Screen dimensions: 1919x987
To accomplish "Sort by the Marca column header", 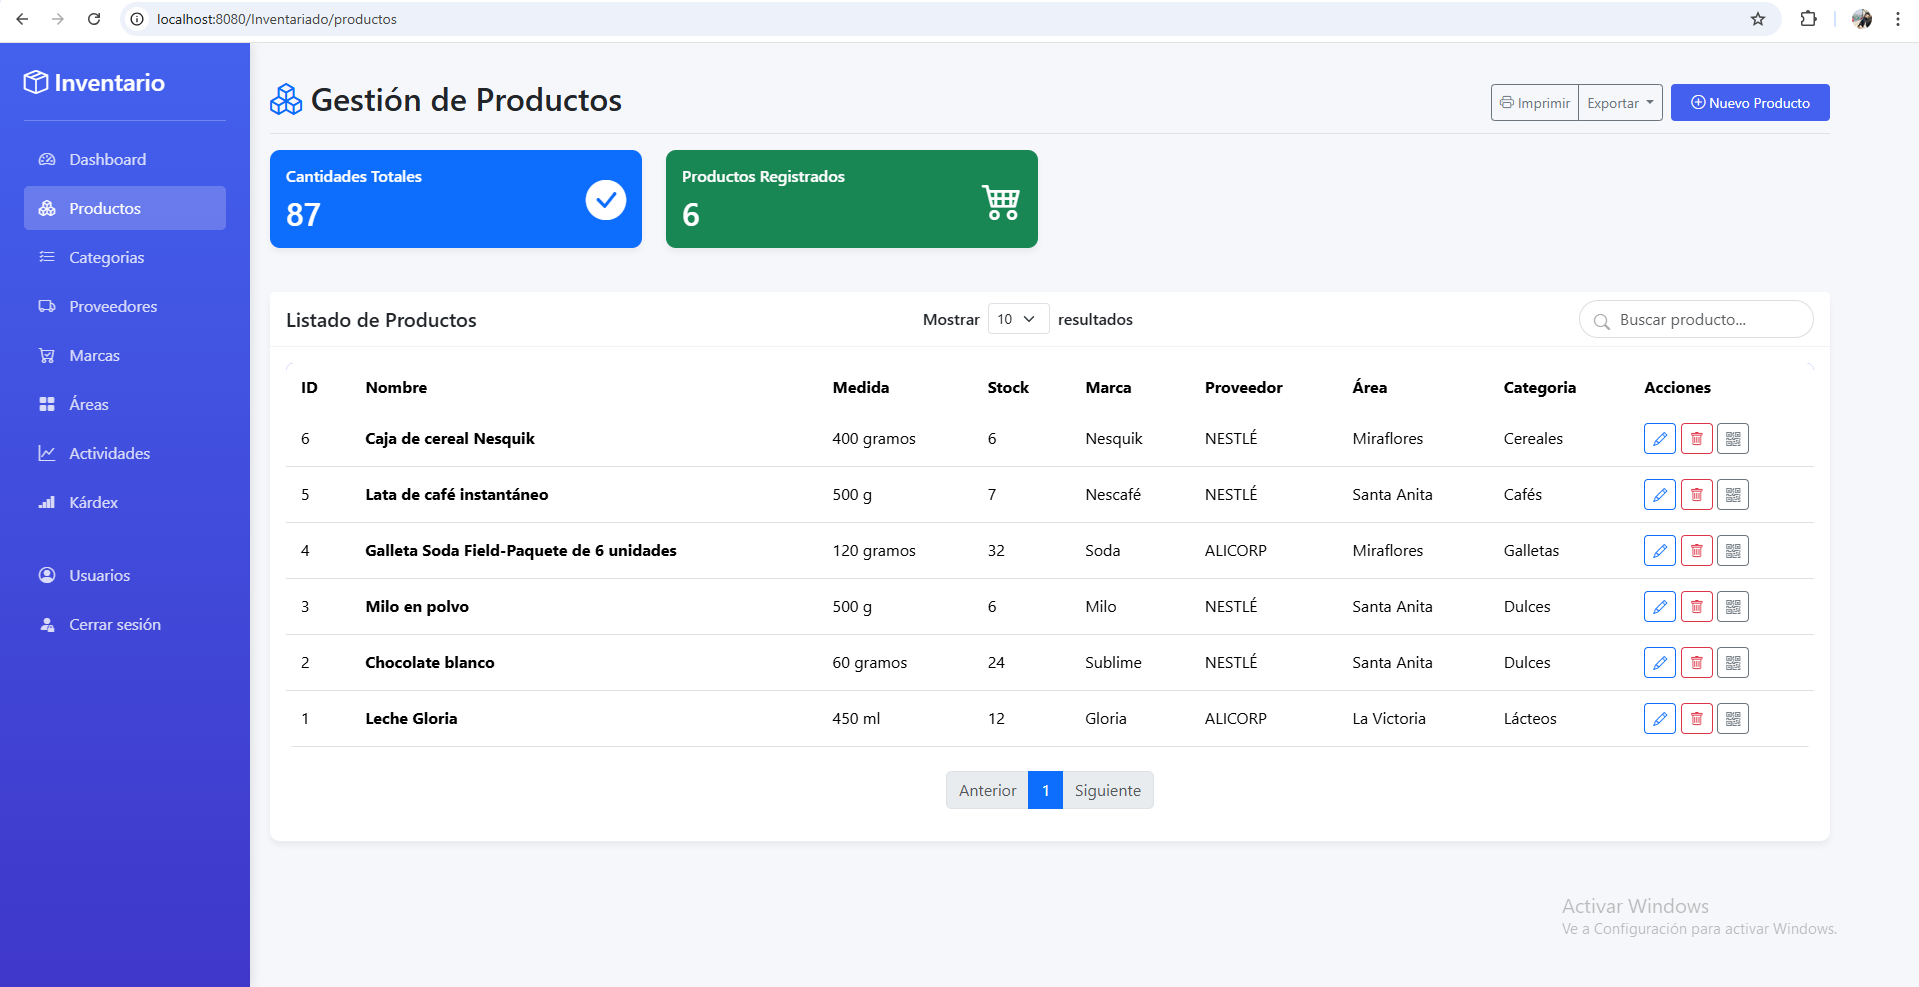I will coord(1108,388).
